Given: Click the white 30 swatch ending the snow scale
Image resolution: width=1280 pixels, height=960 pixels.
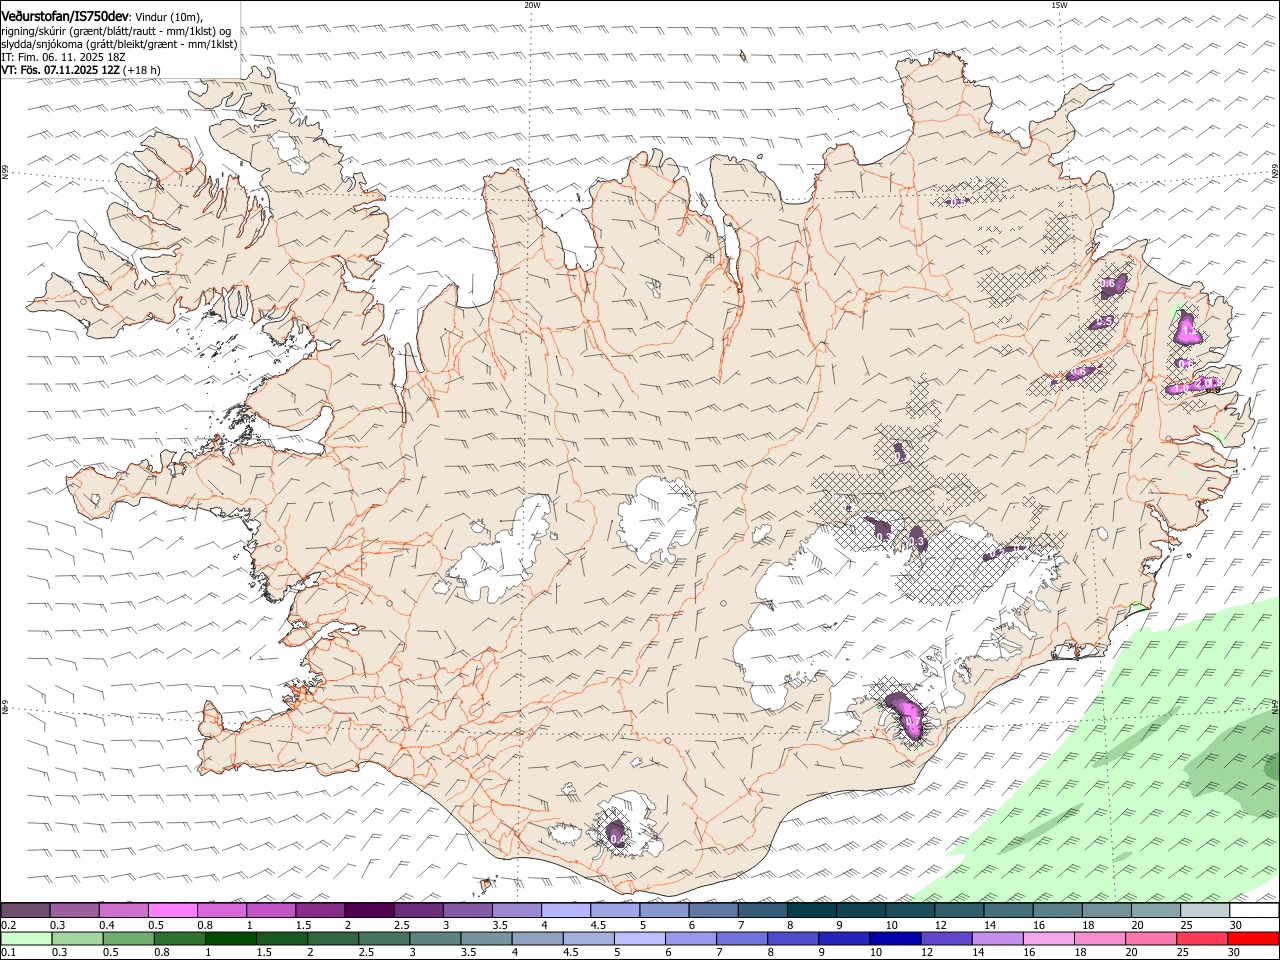Looking at the screenshot, I should pyautogui.click(x=1253, y=910).
